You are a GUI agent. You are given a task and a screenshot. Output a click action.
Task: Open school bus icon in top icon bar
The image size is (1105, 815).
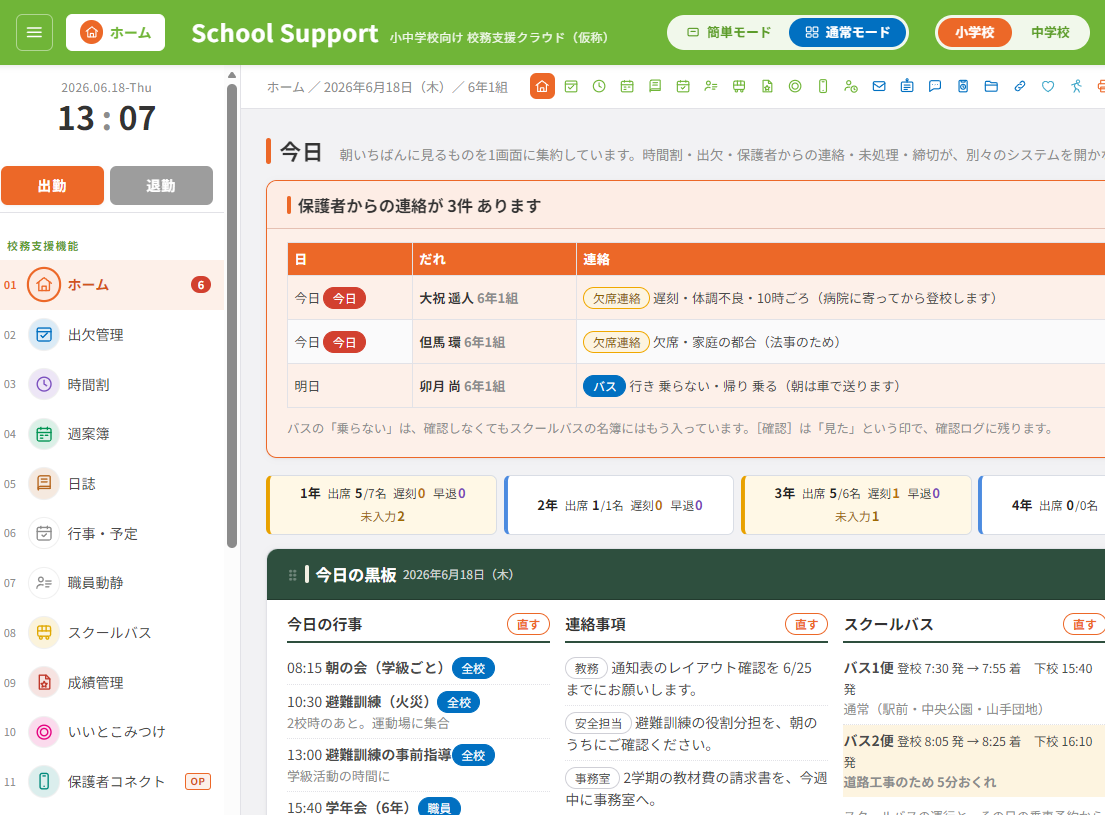(x=739, y=86)
